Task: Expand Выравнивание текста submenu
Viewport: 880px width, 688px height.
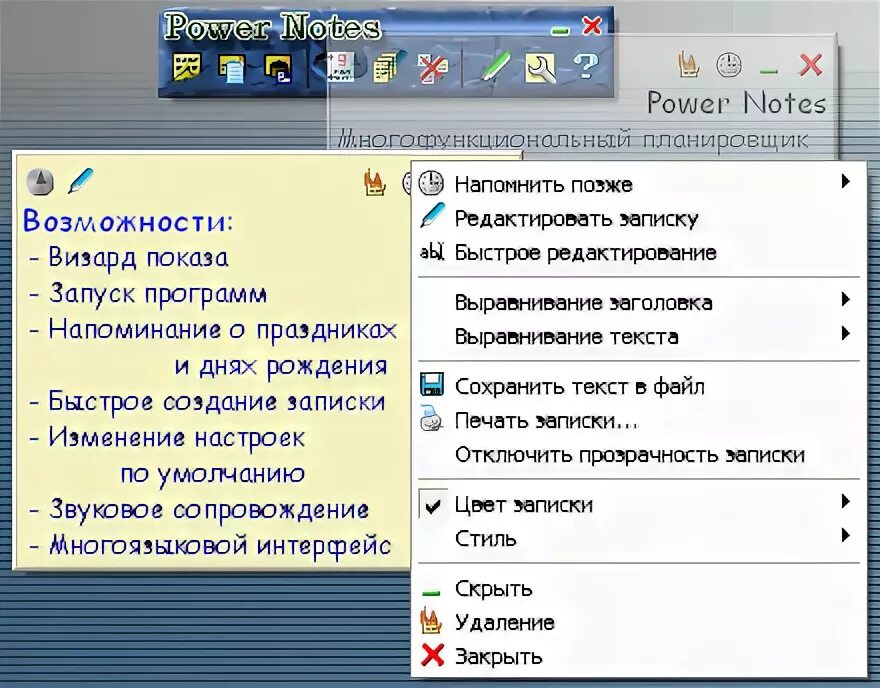Action: tap(845, 333)
